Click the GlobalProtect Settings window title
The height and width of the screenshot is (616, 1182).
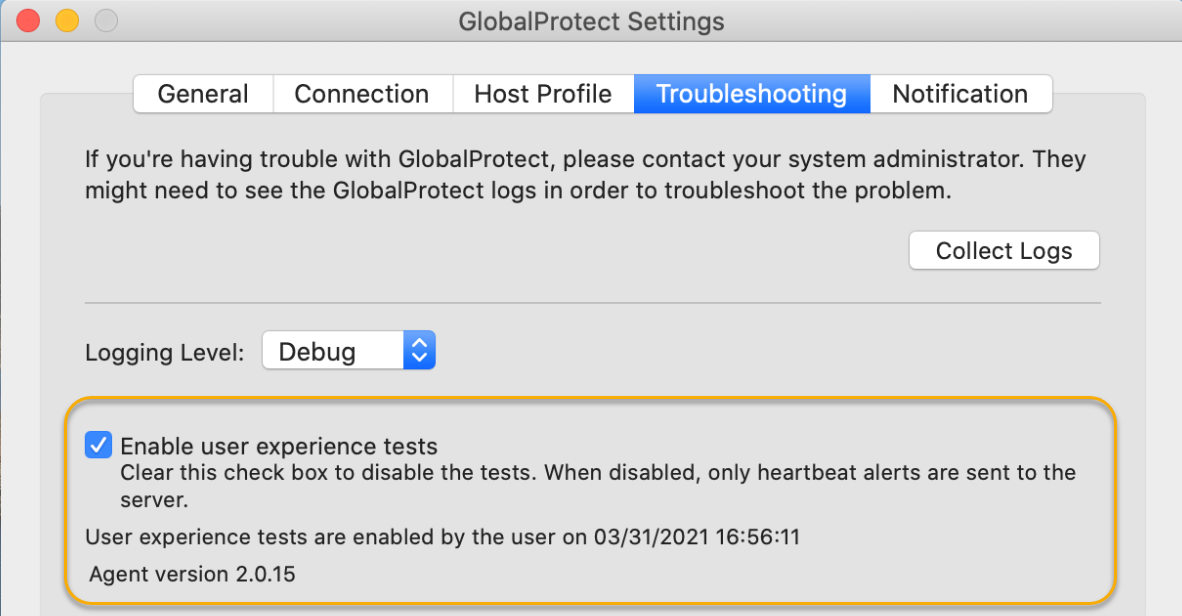click(591, 21)
